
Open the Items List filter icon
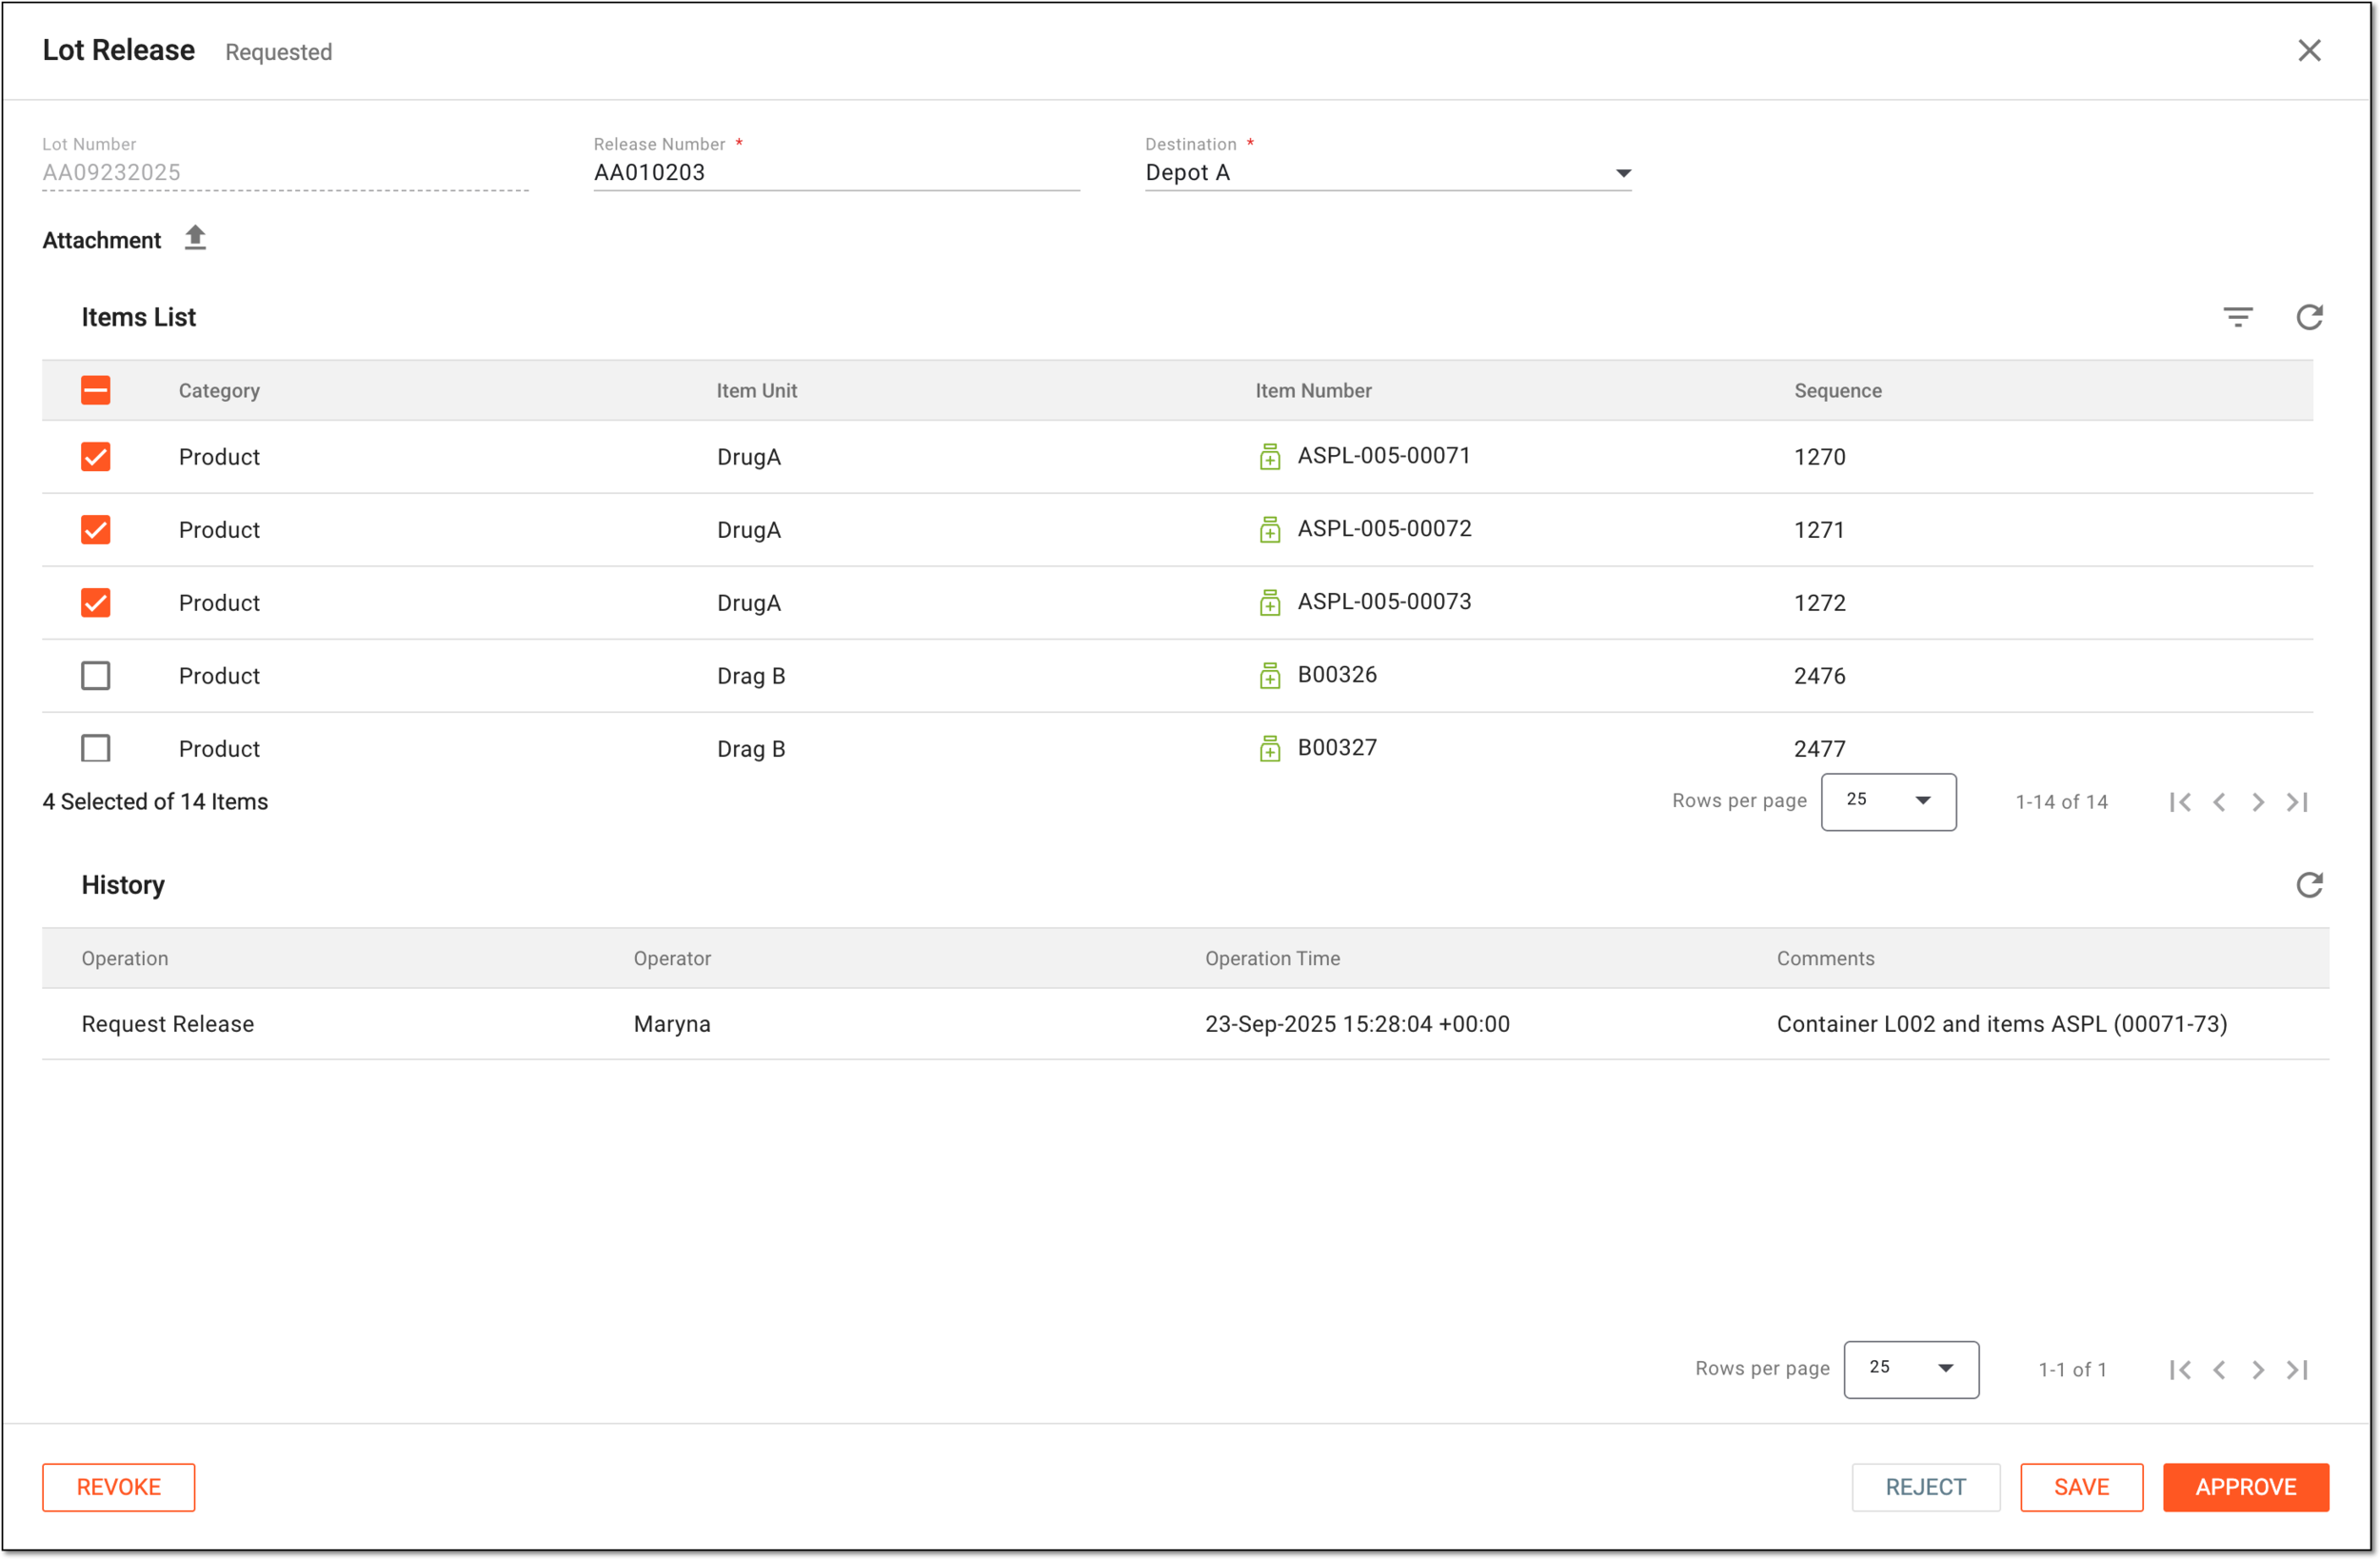[2237, 317]
